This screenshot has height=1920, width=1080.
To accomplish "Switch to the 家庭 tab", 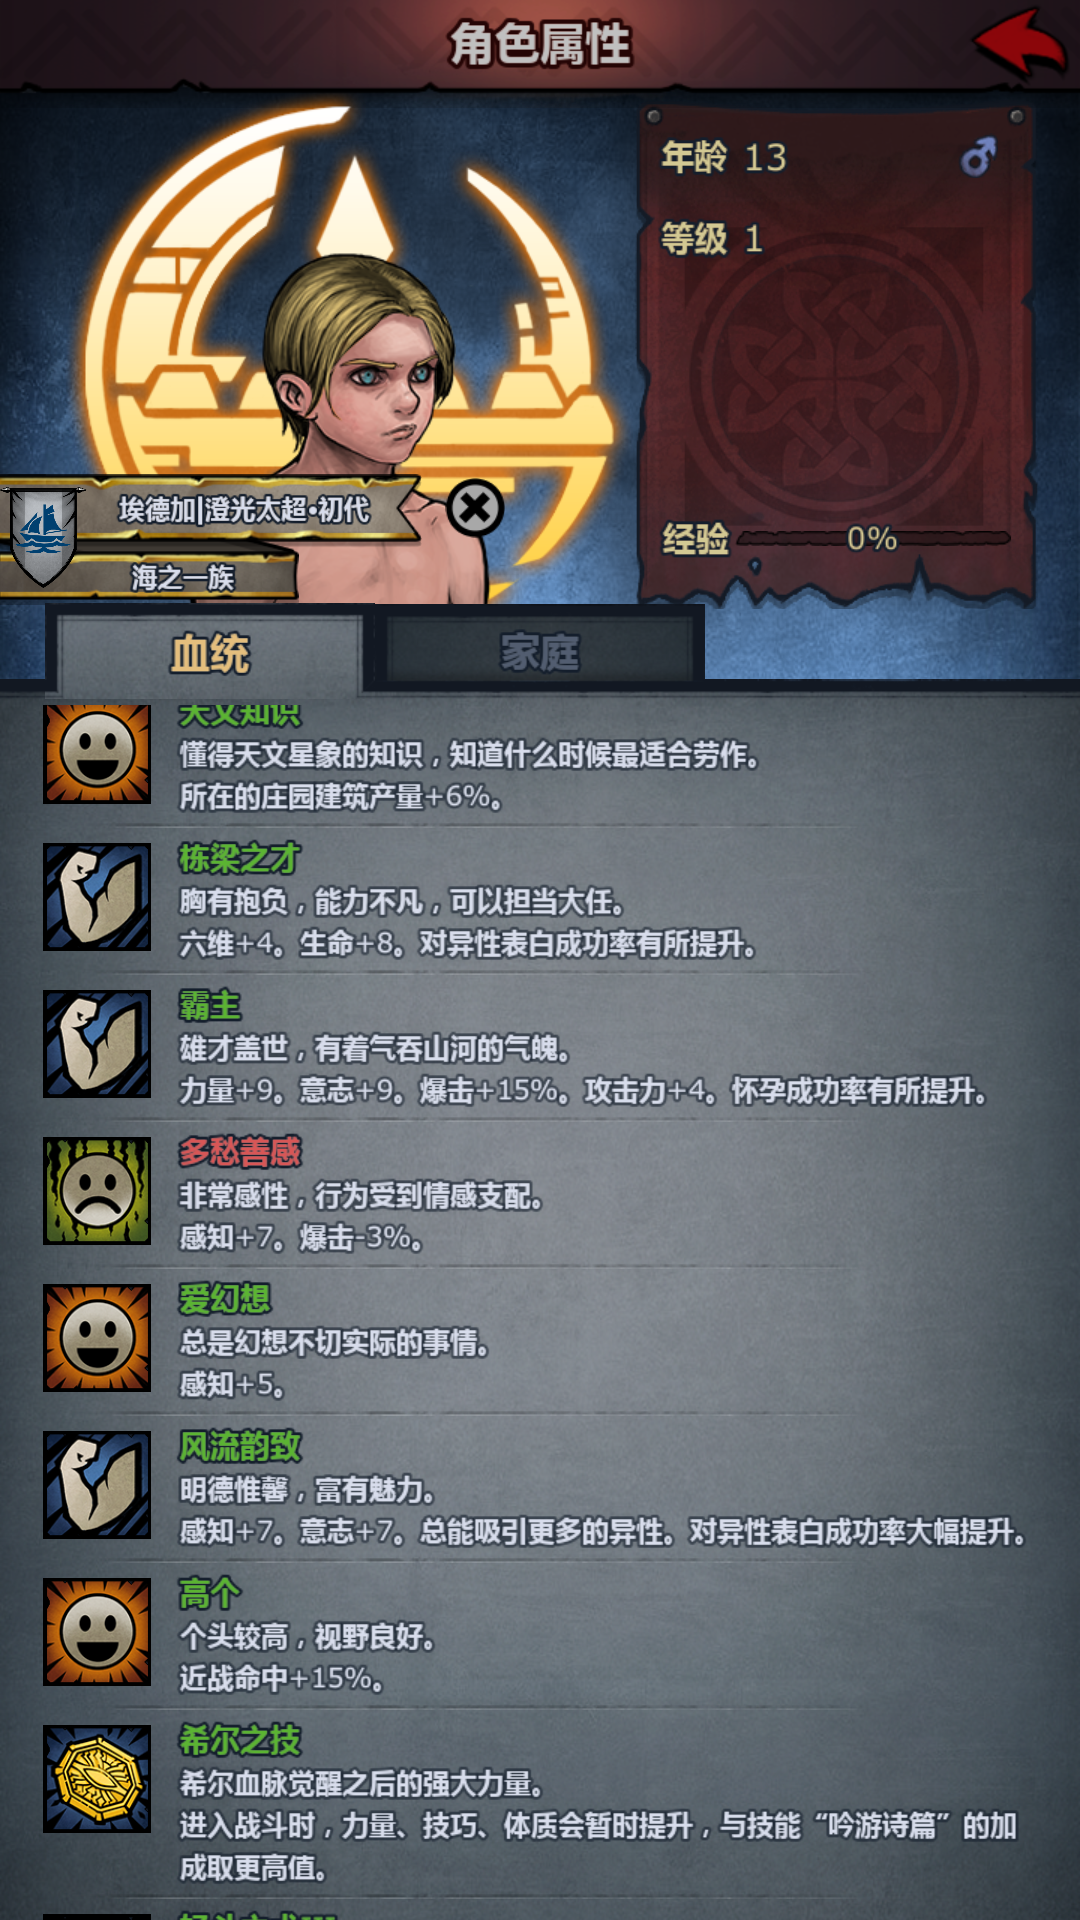I will point(540,653).
